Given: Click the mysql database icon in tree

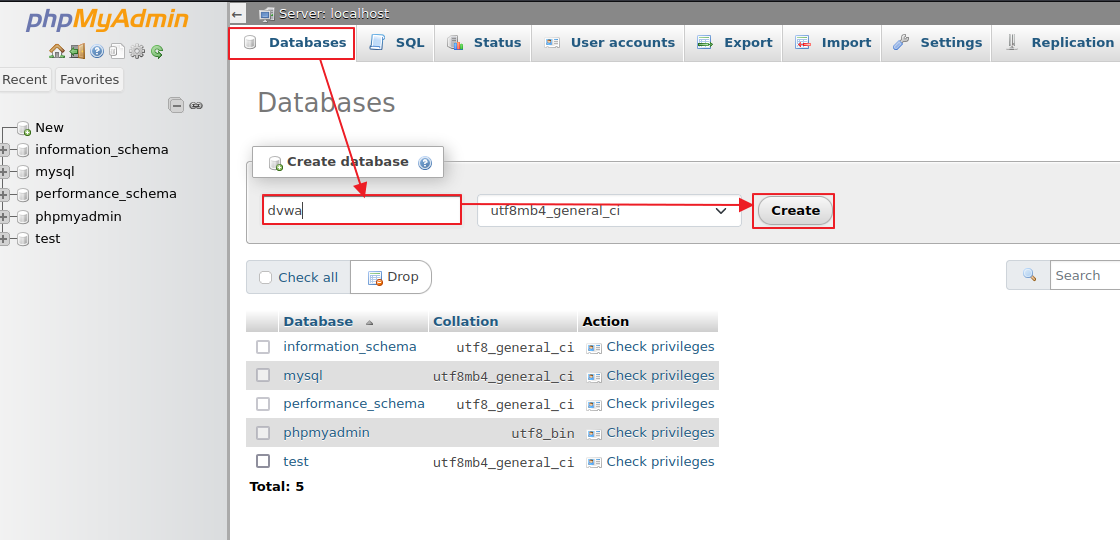Looking at the screenshot, I should tap(24, 172).
